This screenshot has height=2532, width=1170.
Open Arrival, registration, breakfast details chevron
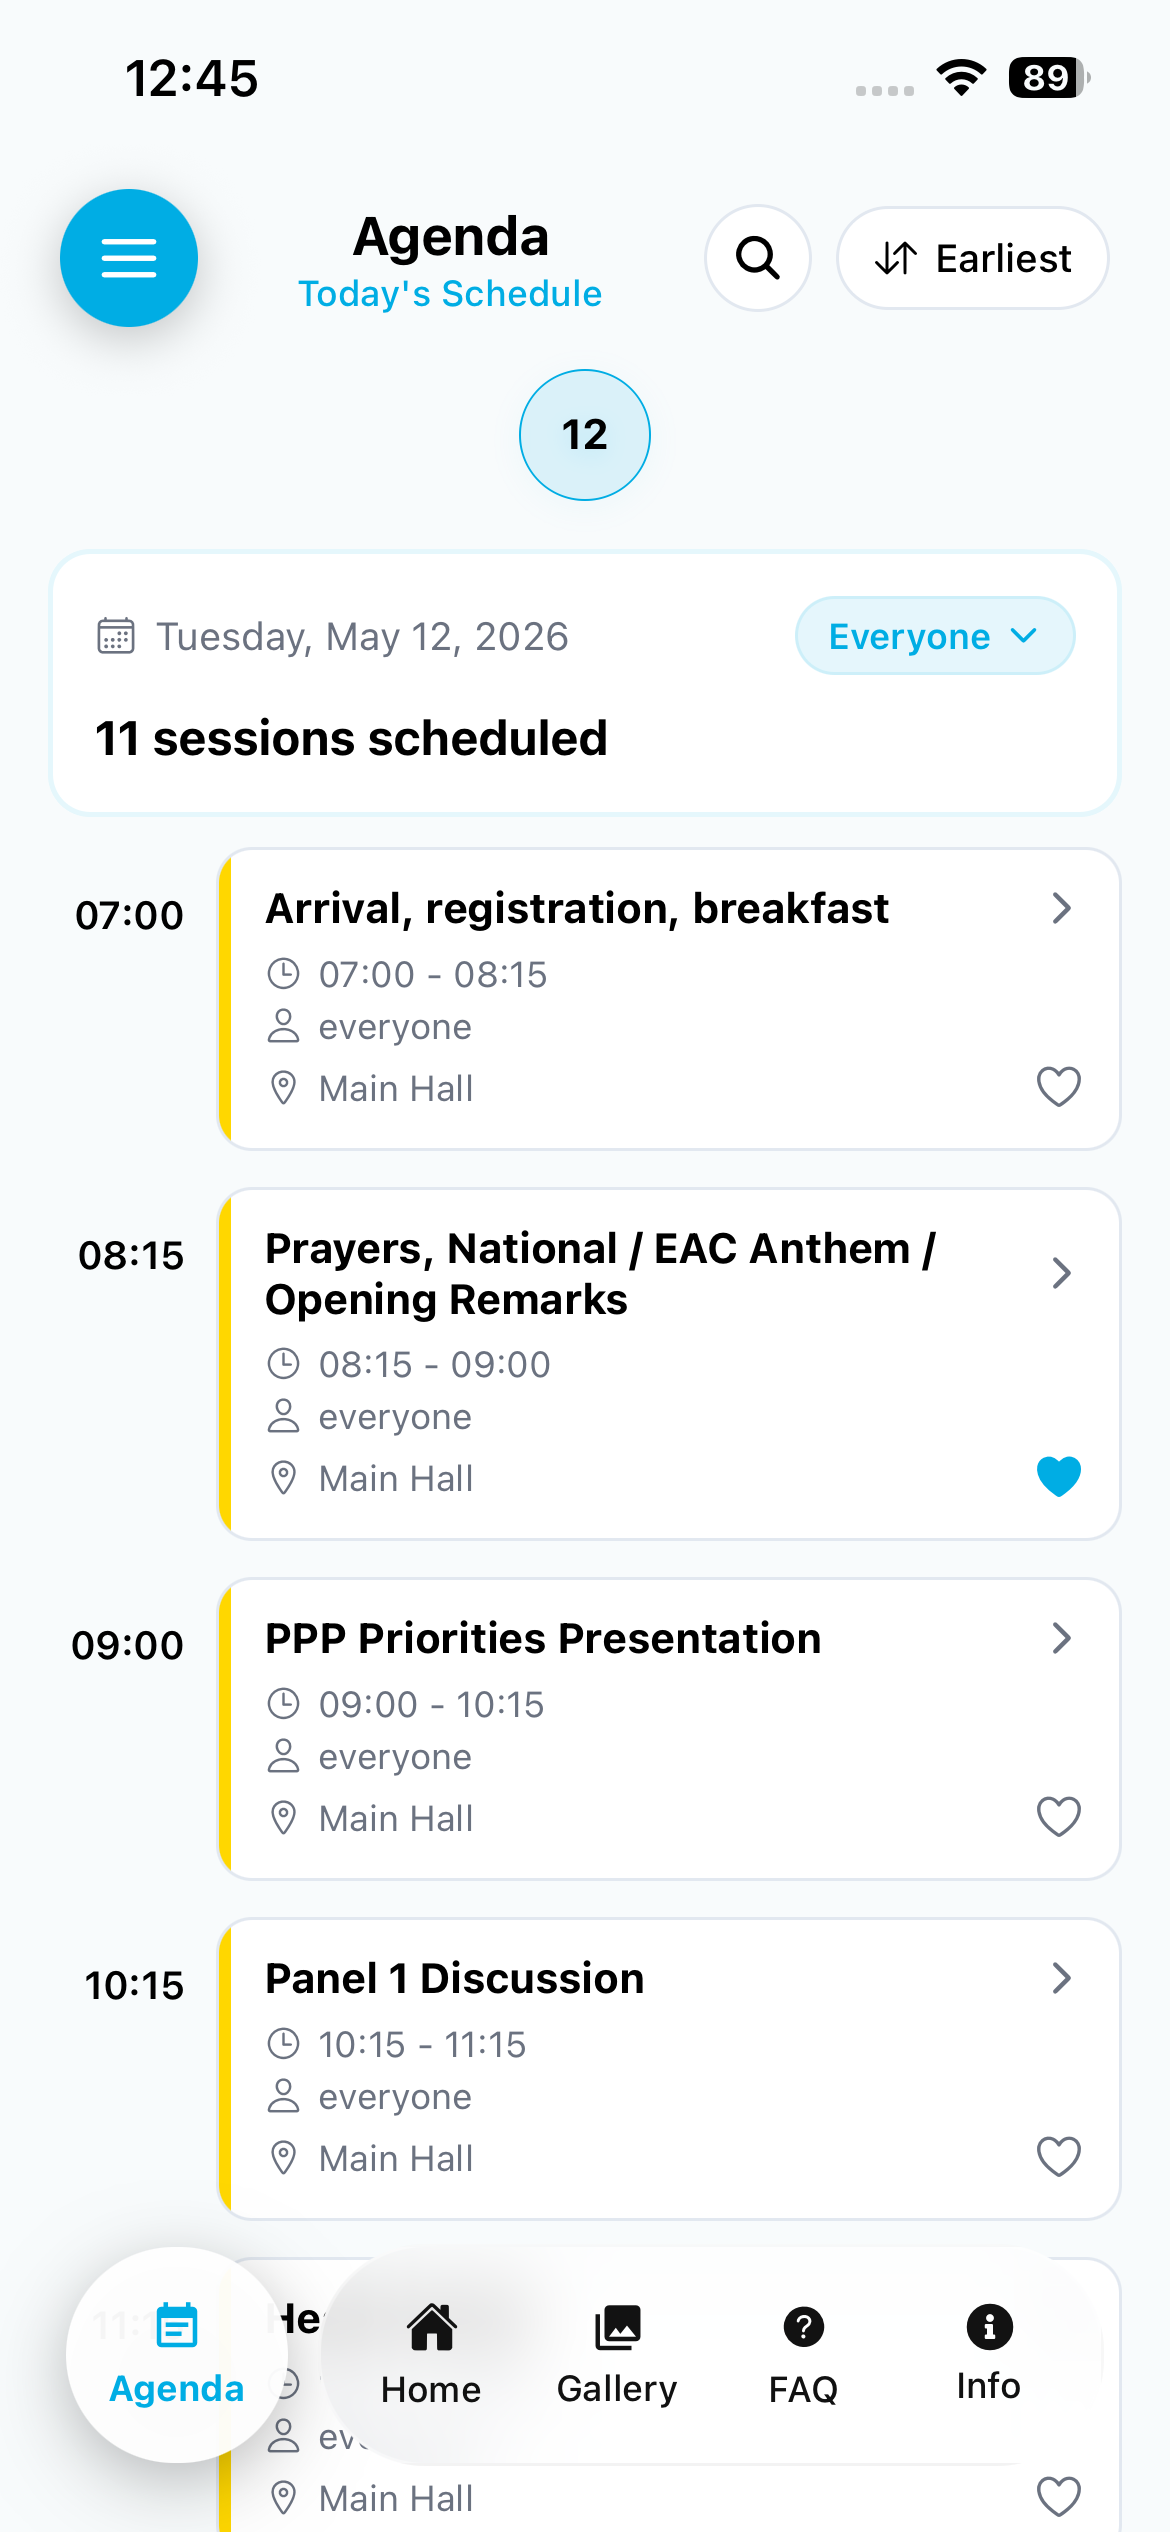tap(1062, 908)
